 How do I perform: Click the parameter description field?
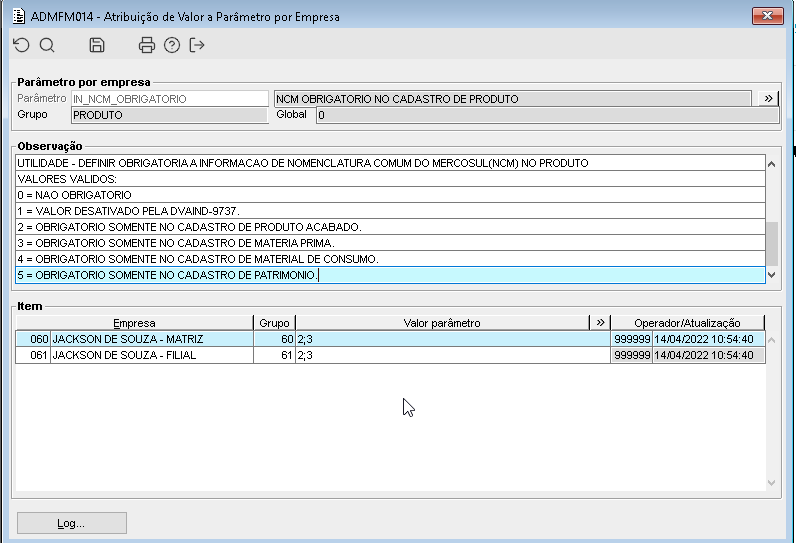click(x=513, y=99)
